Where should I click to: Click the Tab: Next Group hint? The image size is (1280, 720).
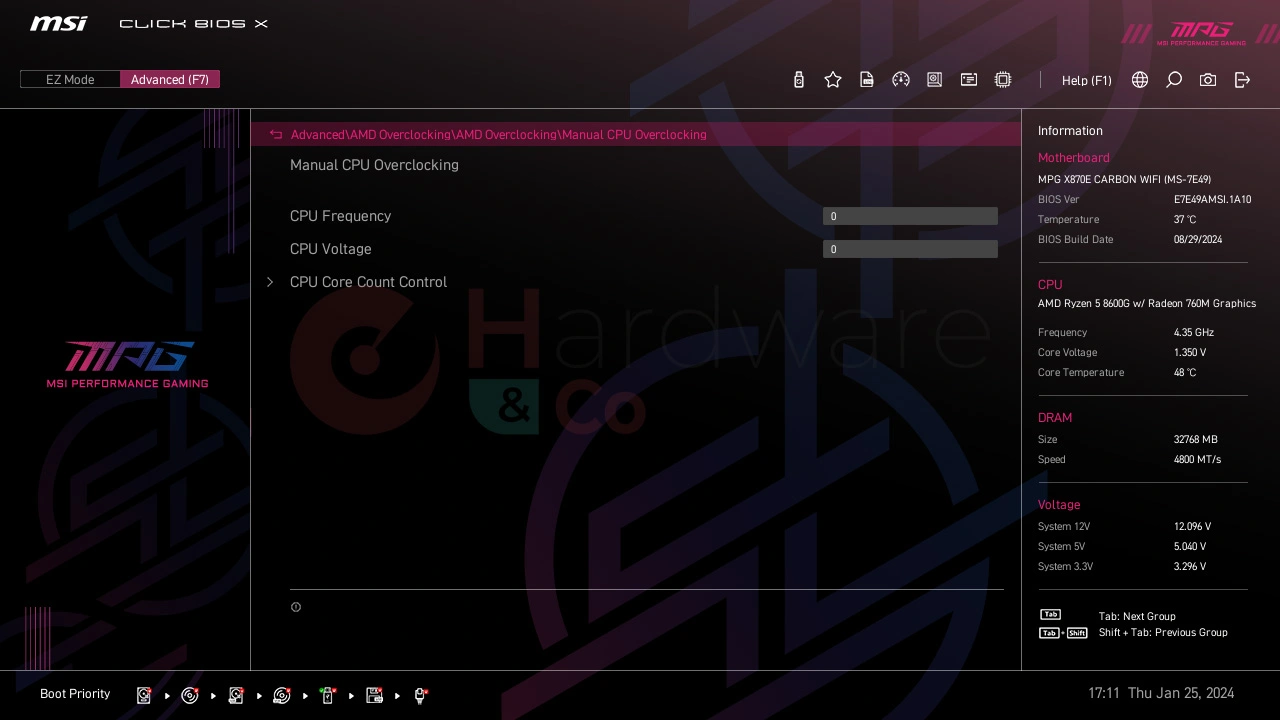point(1137,617)
